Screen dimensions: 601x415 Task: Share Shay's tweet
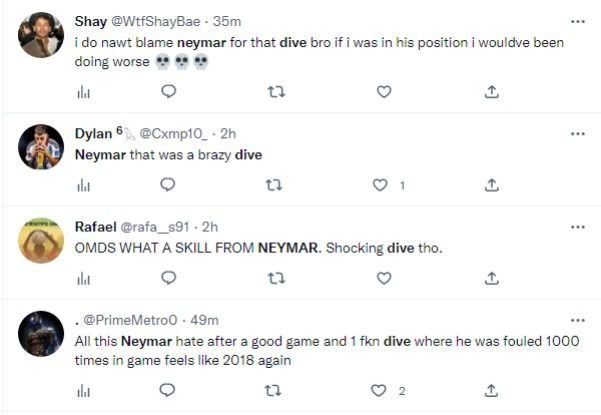coord(491,91)
